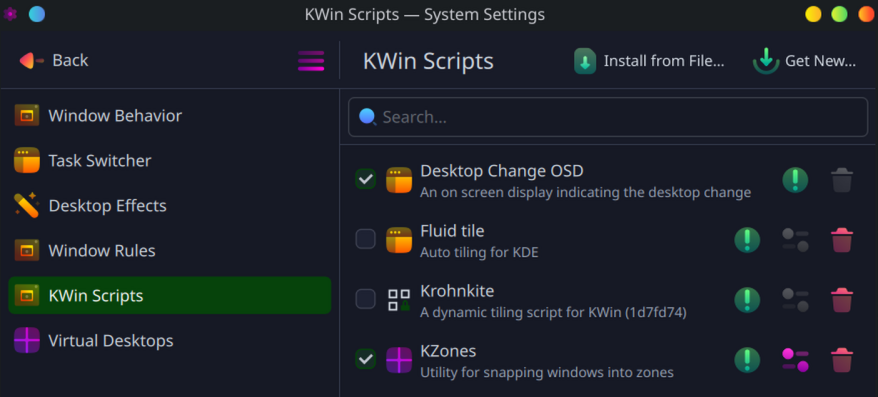Select KWin Scripts in sidebar
Viewport: 878px width, 397px height.
(169, 295)
